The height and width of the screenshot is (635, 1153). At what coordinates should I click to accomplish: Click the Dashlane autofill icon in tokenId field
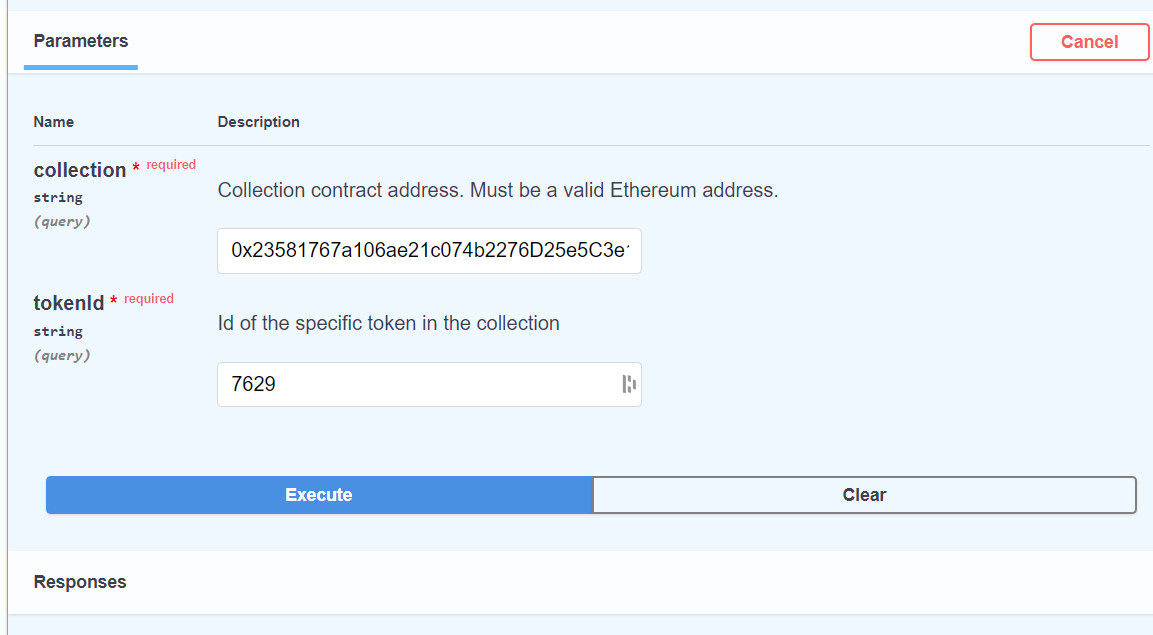pyautogui.click(x=628, y=384)
